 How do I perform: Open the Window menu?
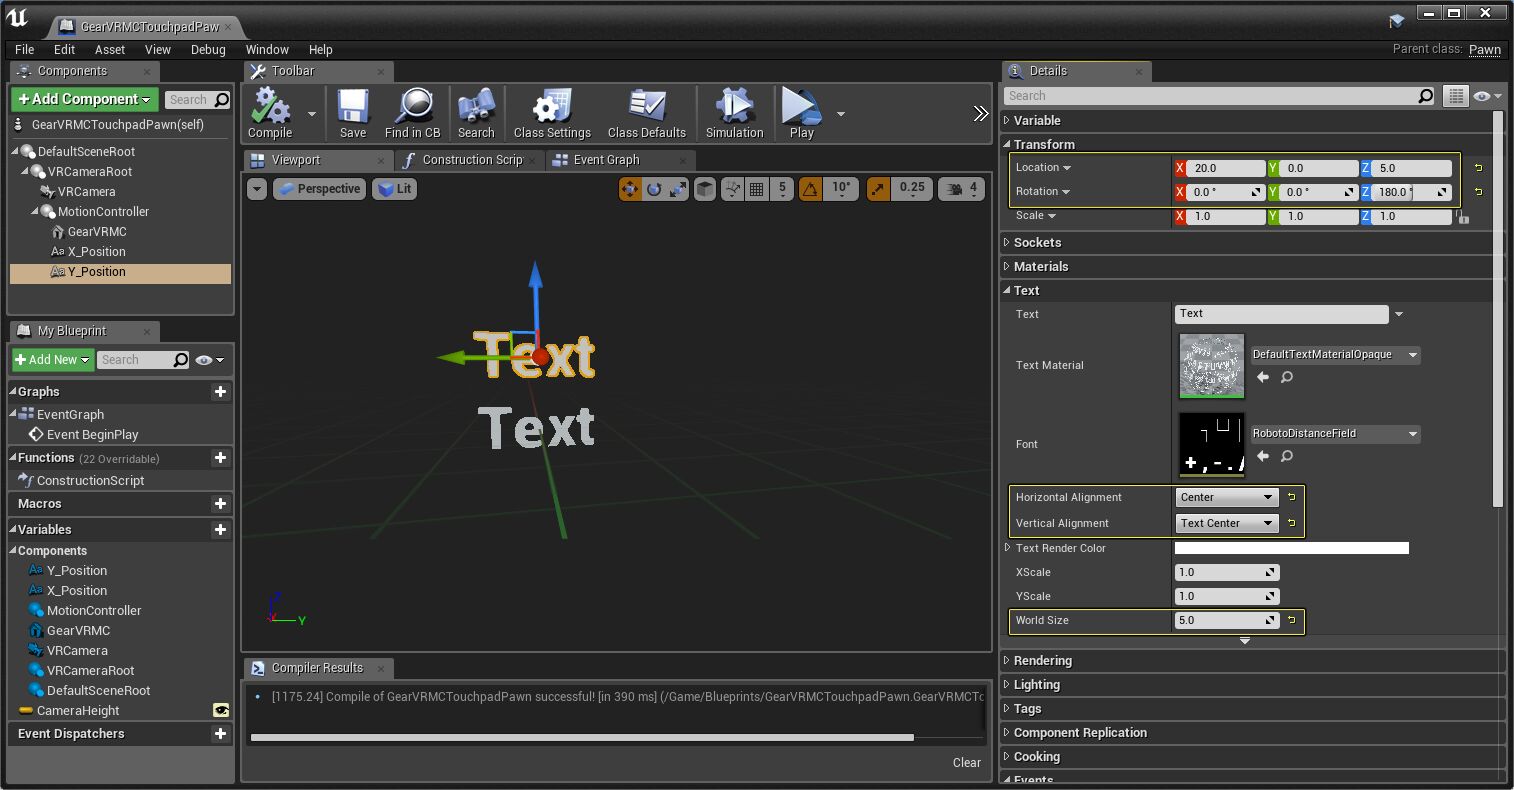click(x=267, y=49)
